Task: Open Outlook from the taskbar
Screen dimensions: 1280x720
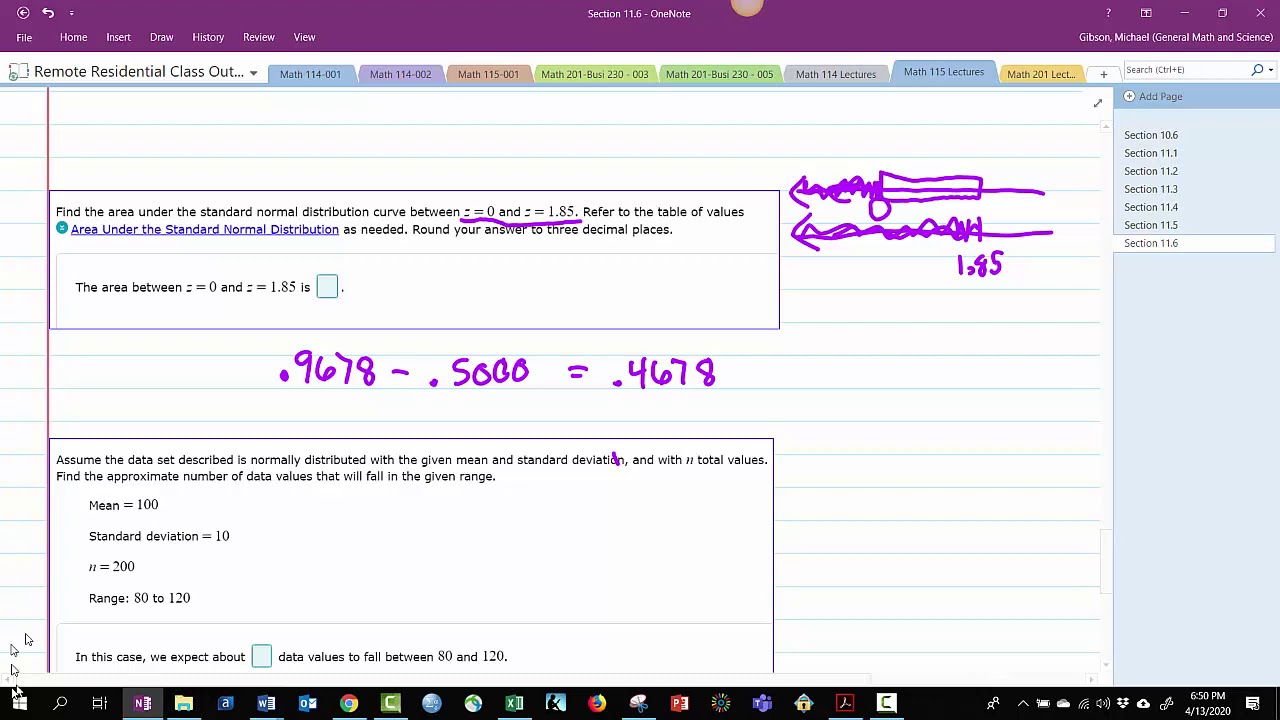Action: coord(308,703)
